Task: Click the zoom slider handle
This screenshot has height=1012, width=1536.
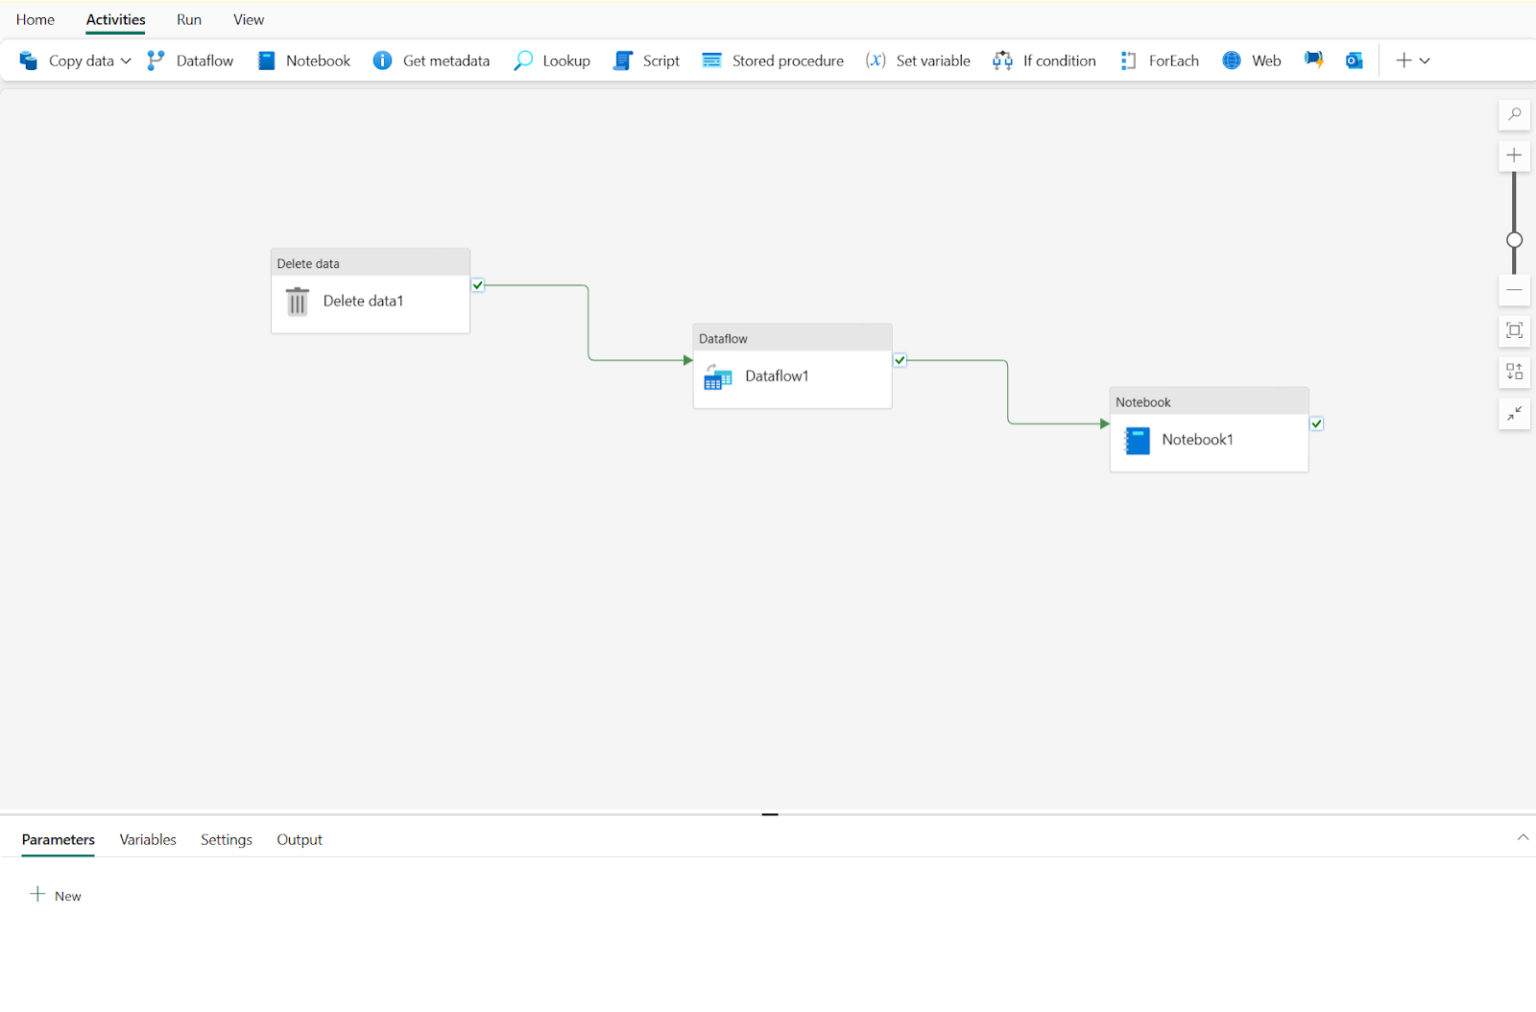Action: click(x=1514, y=240)
